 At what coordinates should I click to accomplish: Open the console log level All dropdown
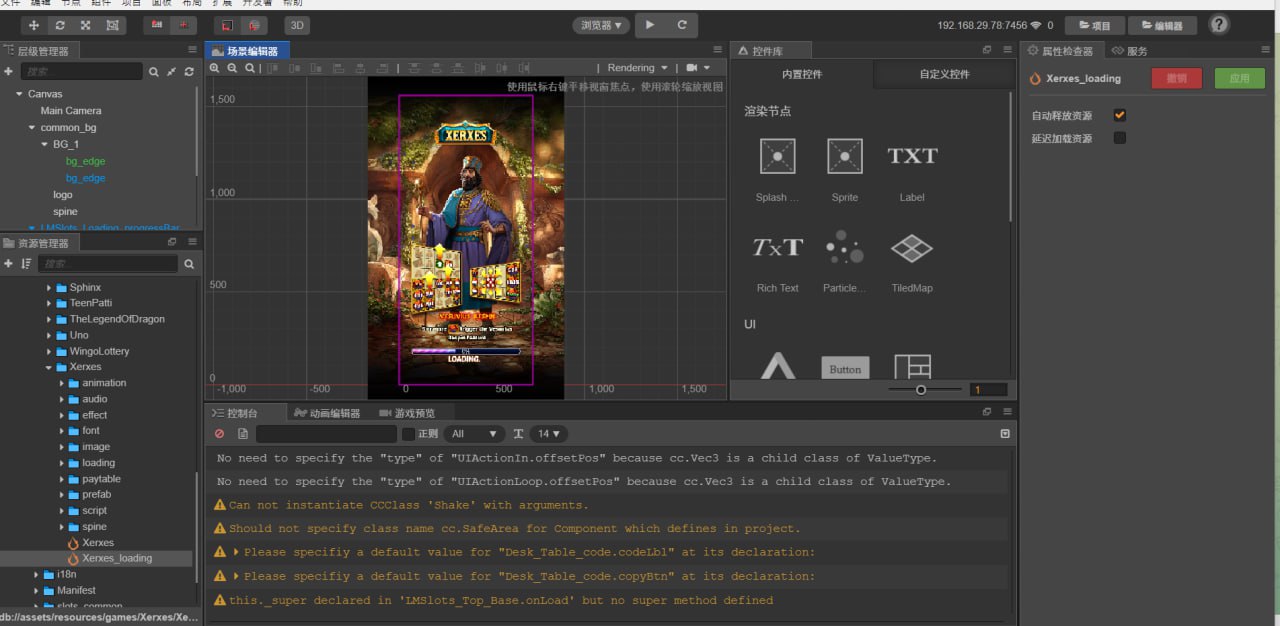(x=474, y=434)
